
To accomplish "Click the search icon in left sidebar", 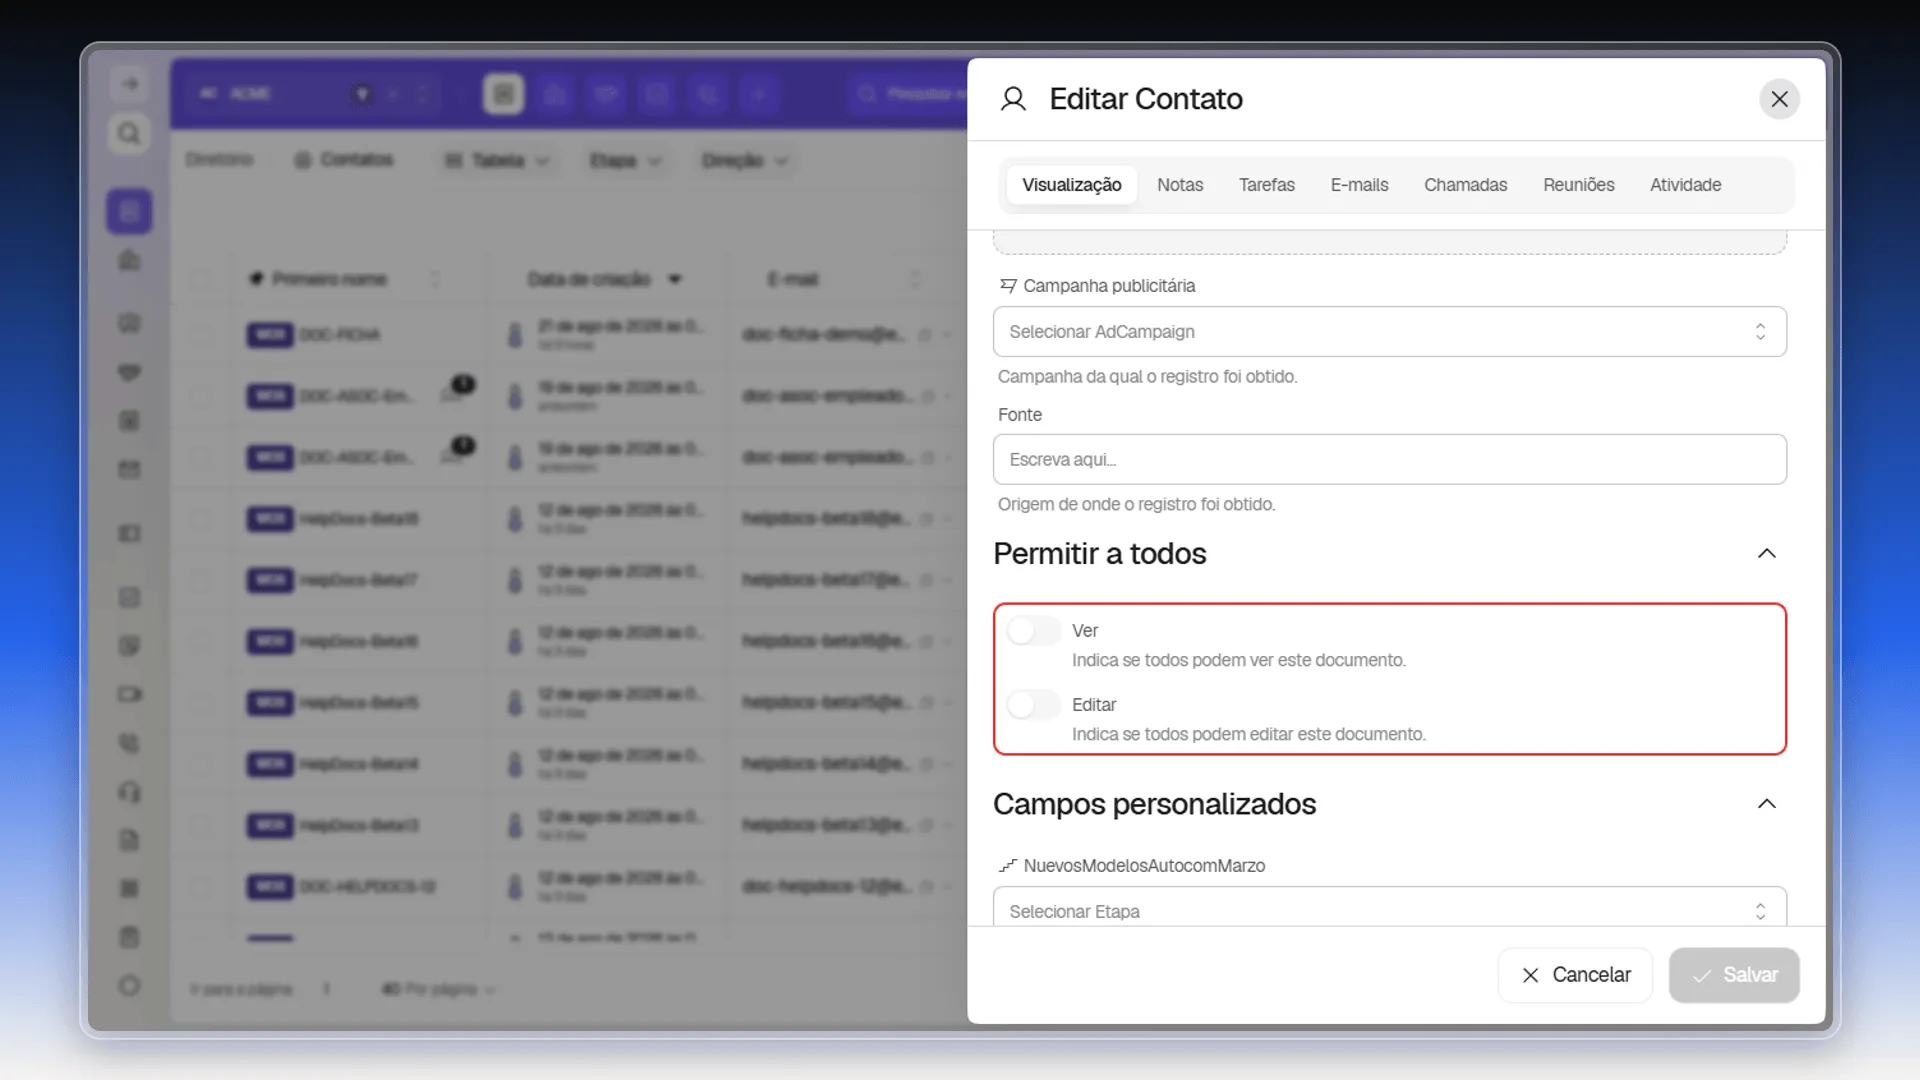I will click(x=129, y=134).
